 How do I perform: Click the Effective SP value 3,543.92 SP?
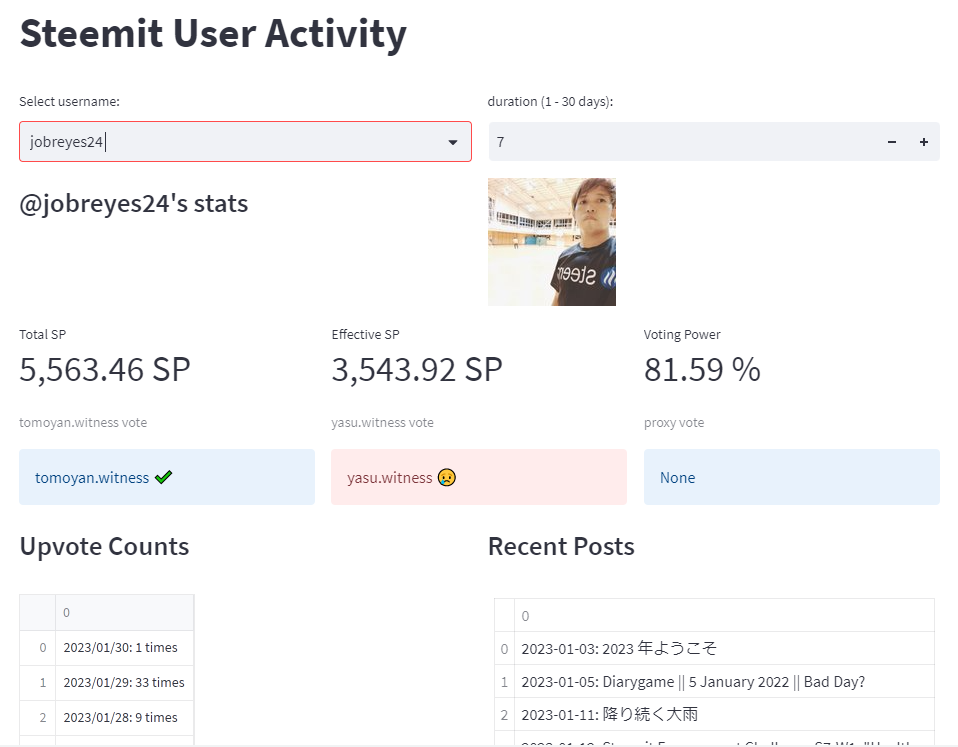tap(417, 370)
